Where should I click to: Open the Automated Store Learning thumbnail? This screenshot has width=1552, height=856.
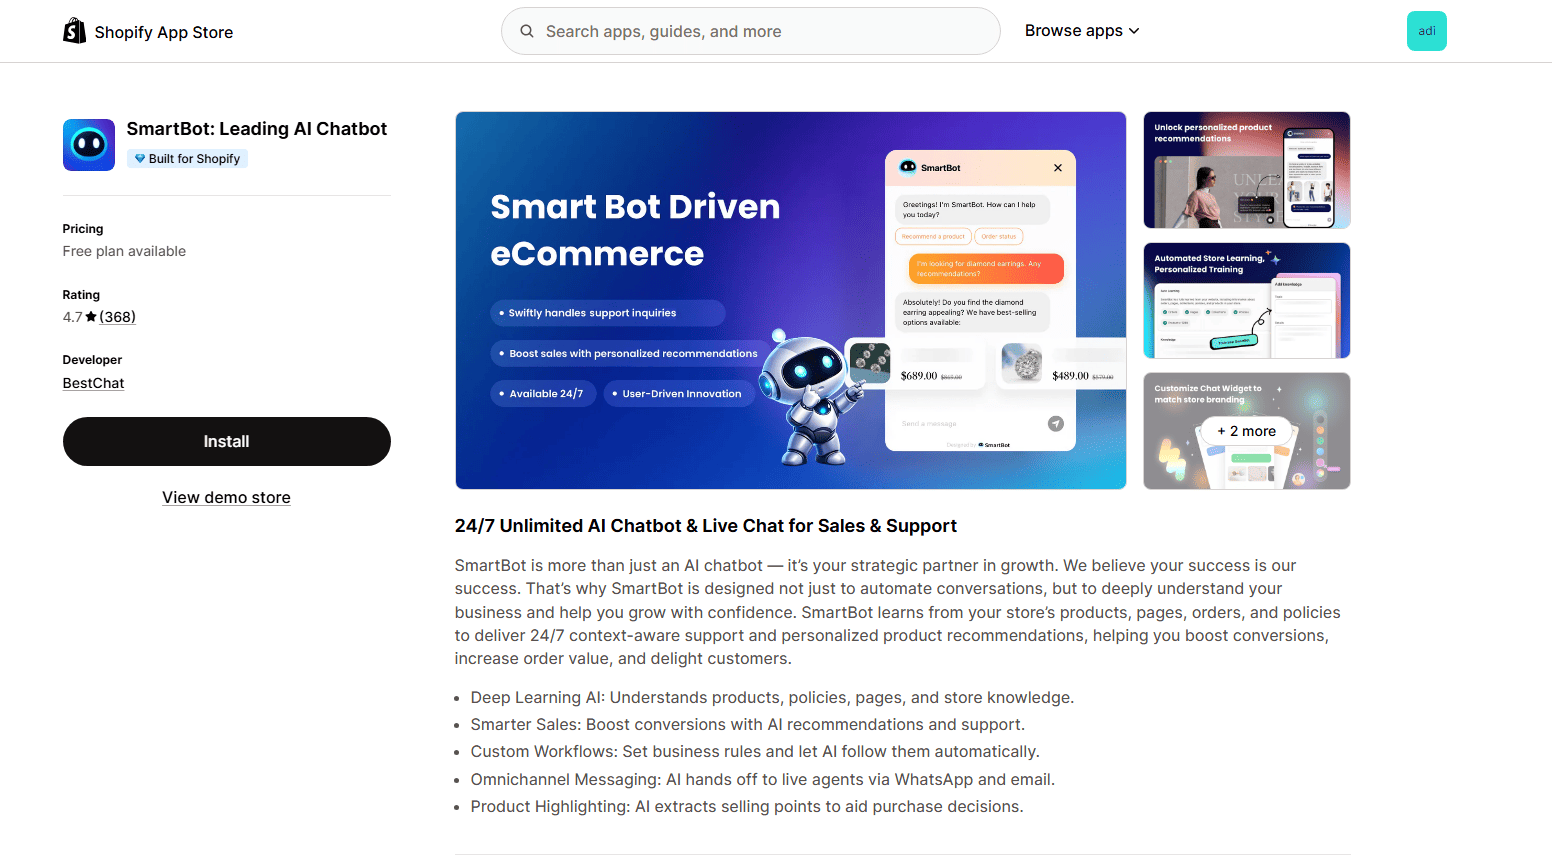pyautogui.click(x=1246, y=300)
